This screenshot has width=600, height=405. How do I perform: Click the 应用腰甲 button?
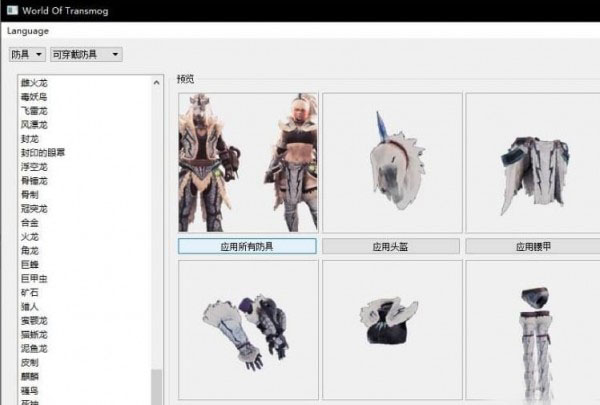pyautogui.click(x=533, y=246)
